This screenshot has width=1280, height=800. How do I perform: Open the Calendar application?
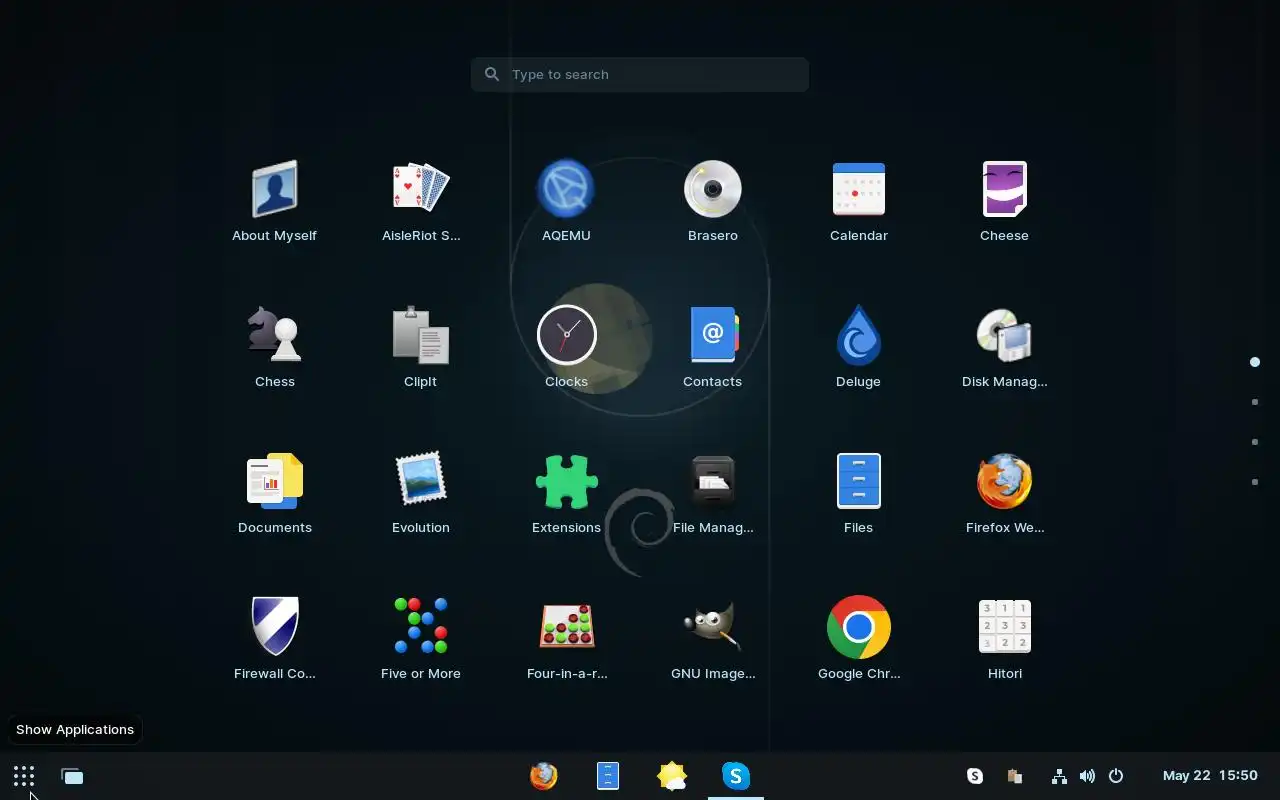(x=858, y=201)
